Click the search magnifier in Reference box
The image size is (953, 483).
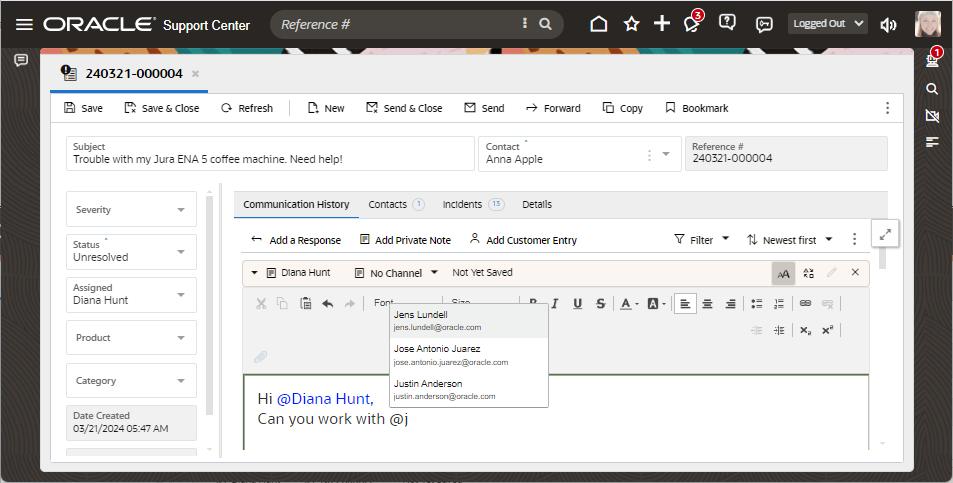545,24
